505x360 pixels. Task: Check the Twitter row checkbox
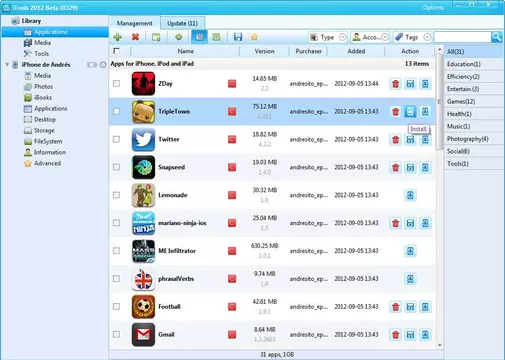pyautogui.click(x=116, y=139)
